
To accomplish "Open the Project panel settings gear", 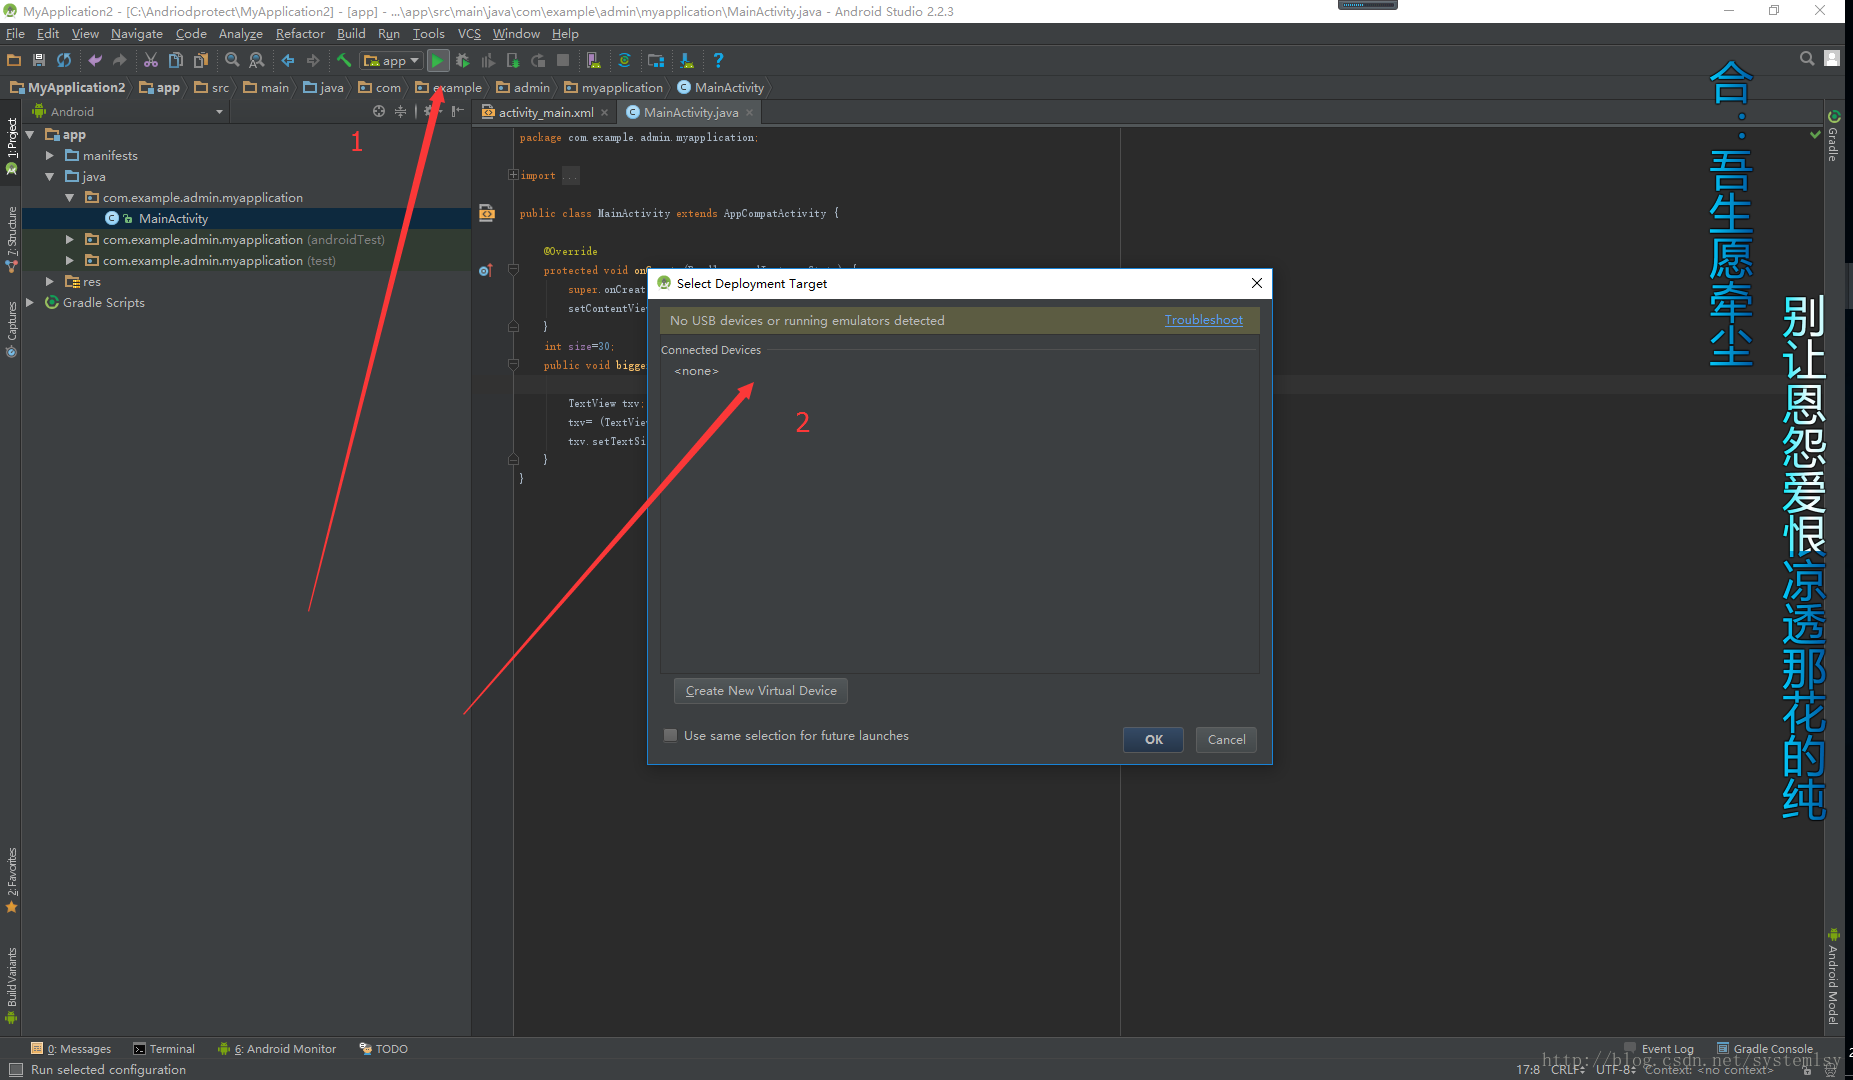I will 431,111.
